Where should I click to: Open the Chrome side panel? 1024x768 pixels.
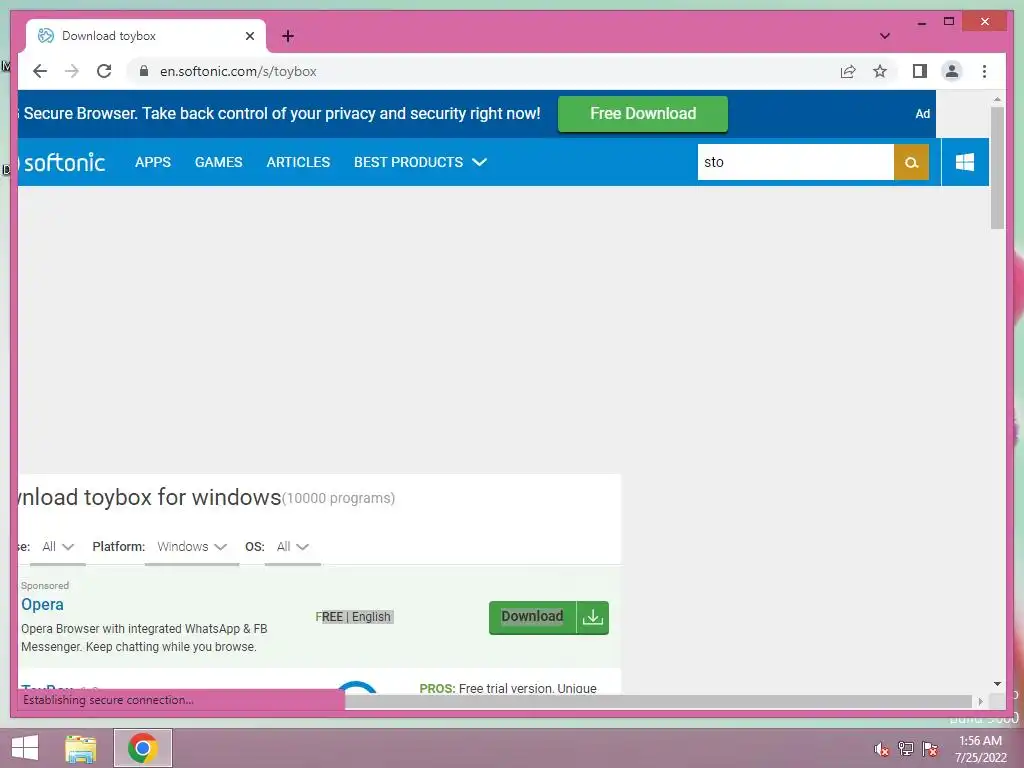point(920,71)
